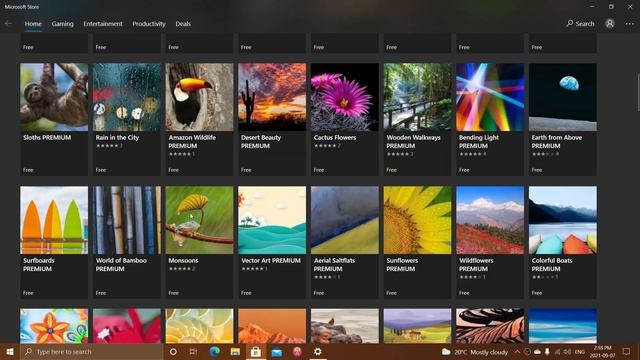Open the Productivity tab
This screenshot has height=360, width=640.
tap(149, 24)
